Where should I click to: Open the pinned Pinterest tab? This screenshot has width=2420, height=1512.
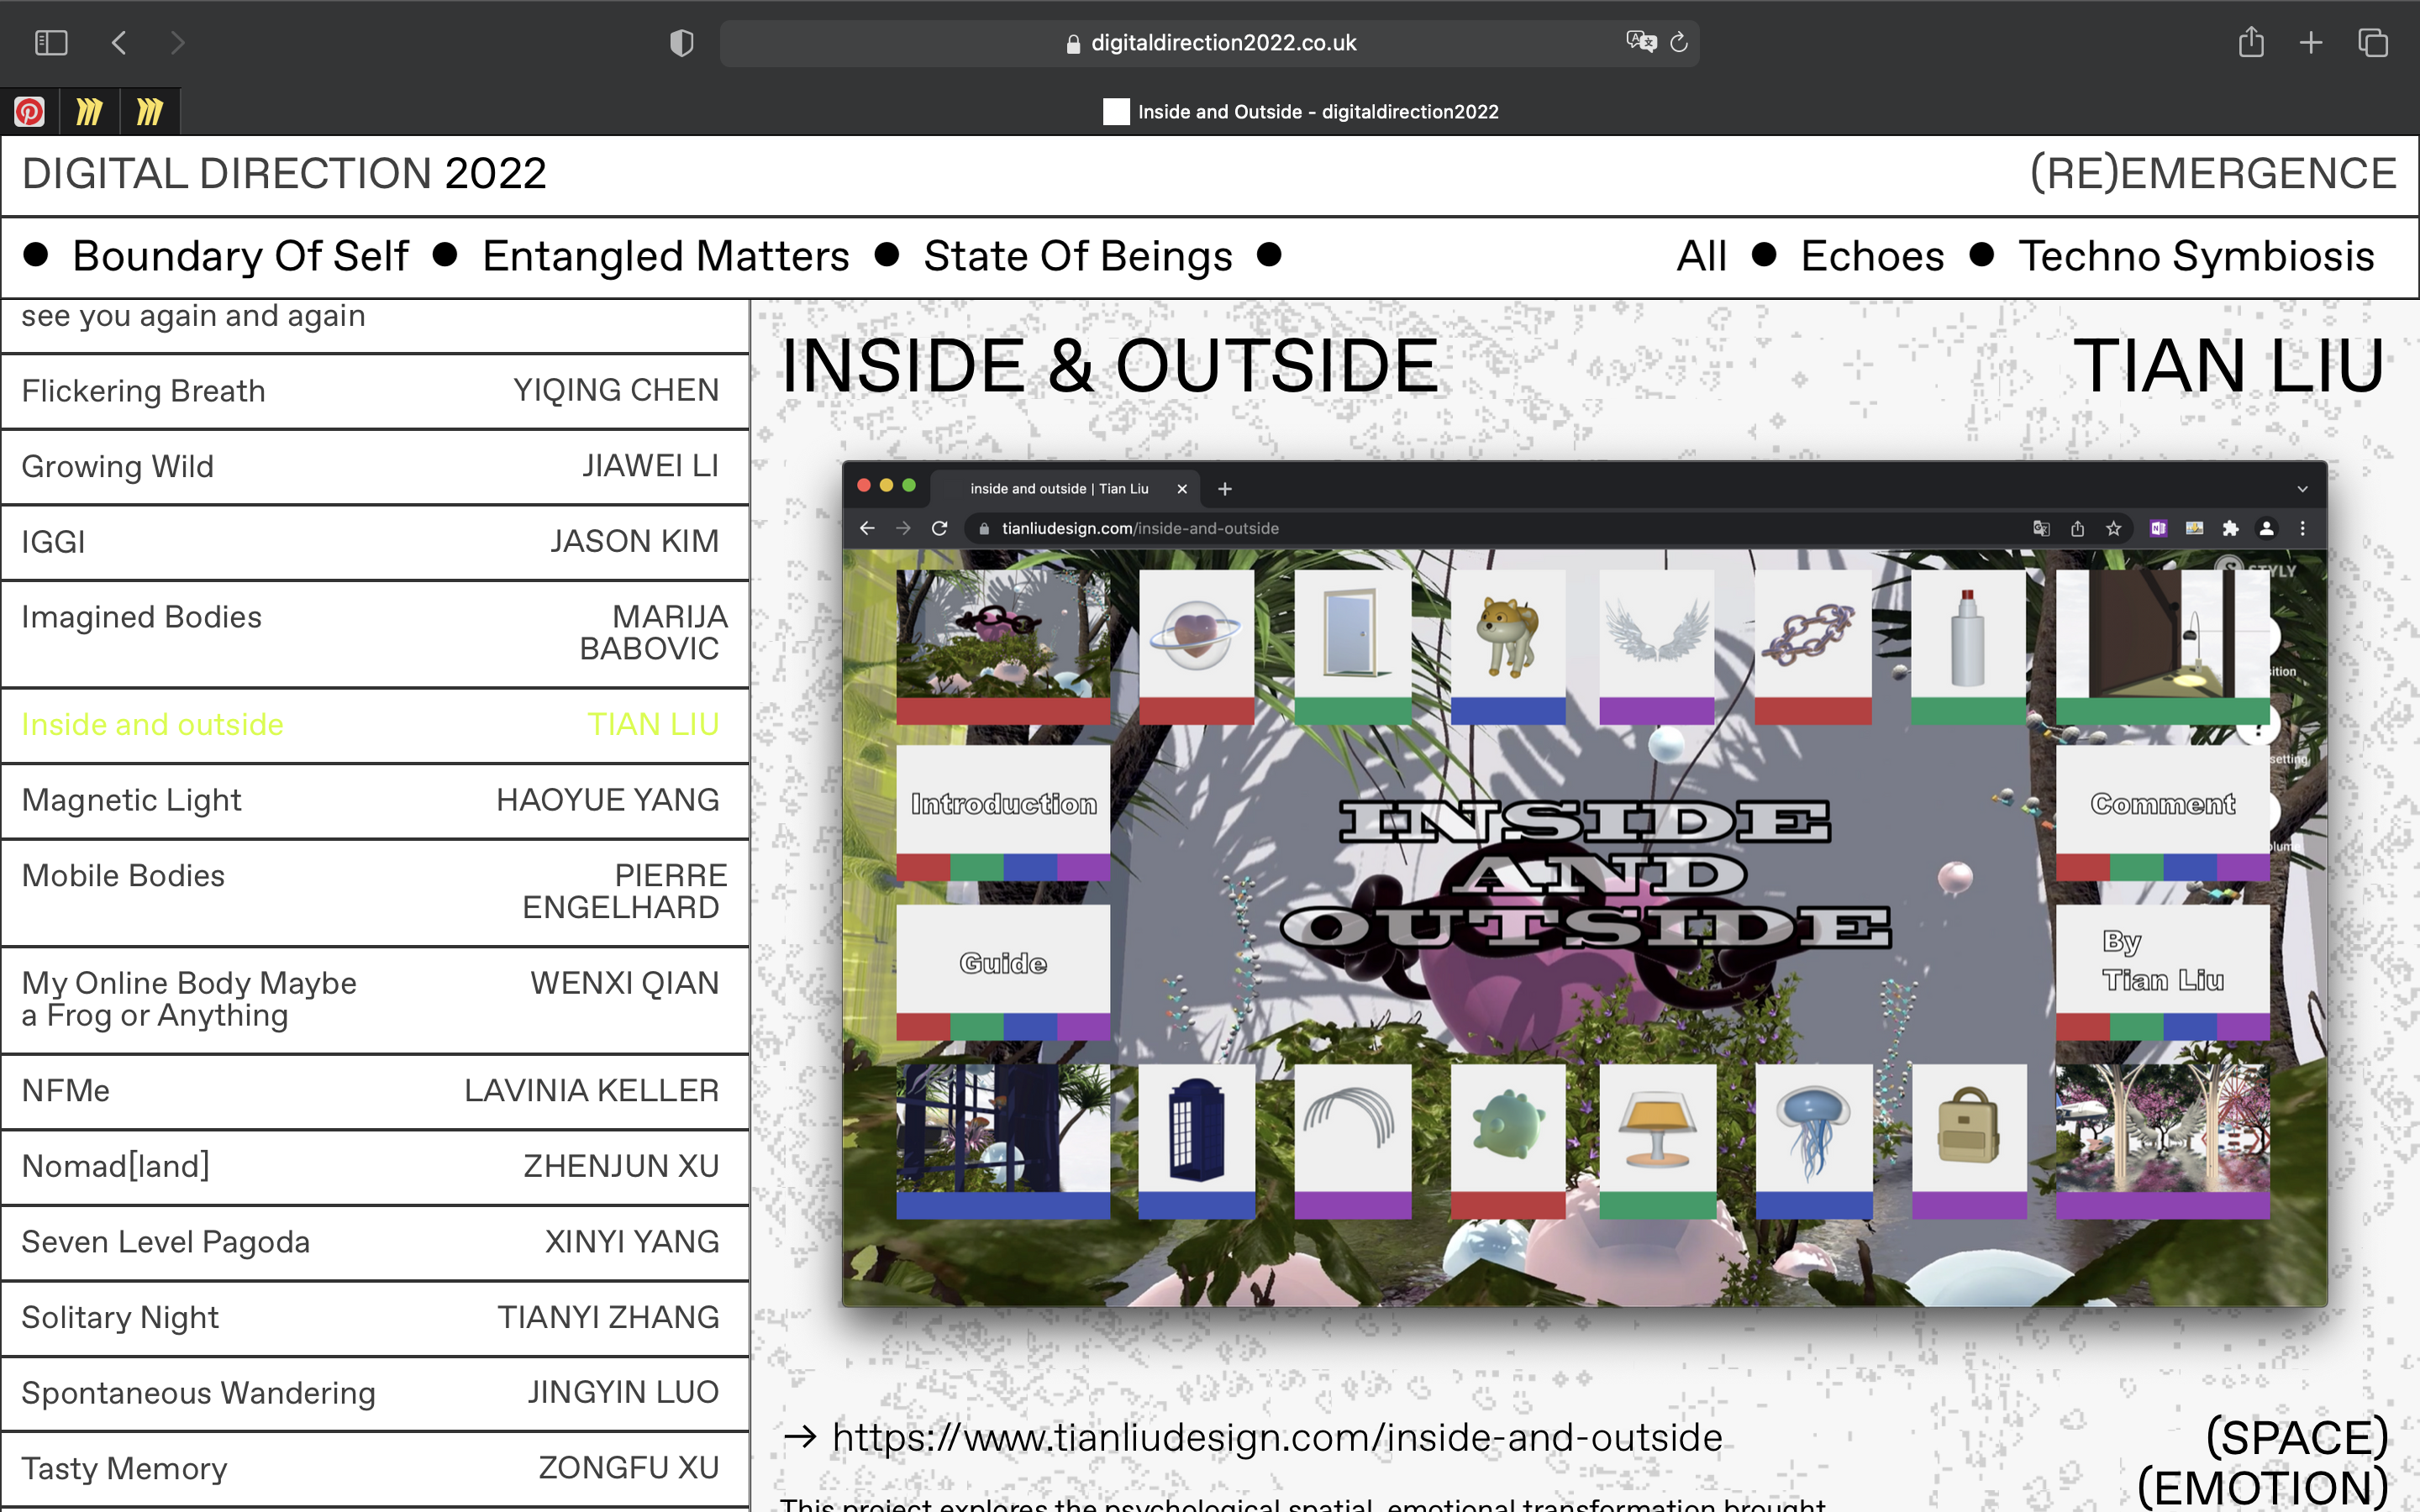[29, 111]
